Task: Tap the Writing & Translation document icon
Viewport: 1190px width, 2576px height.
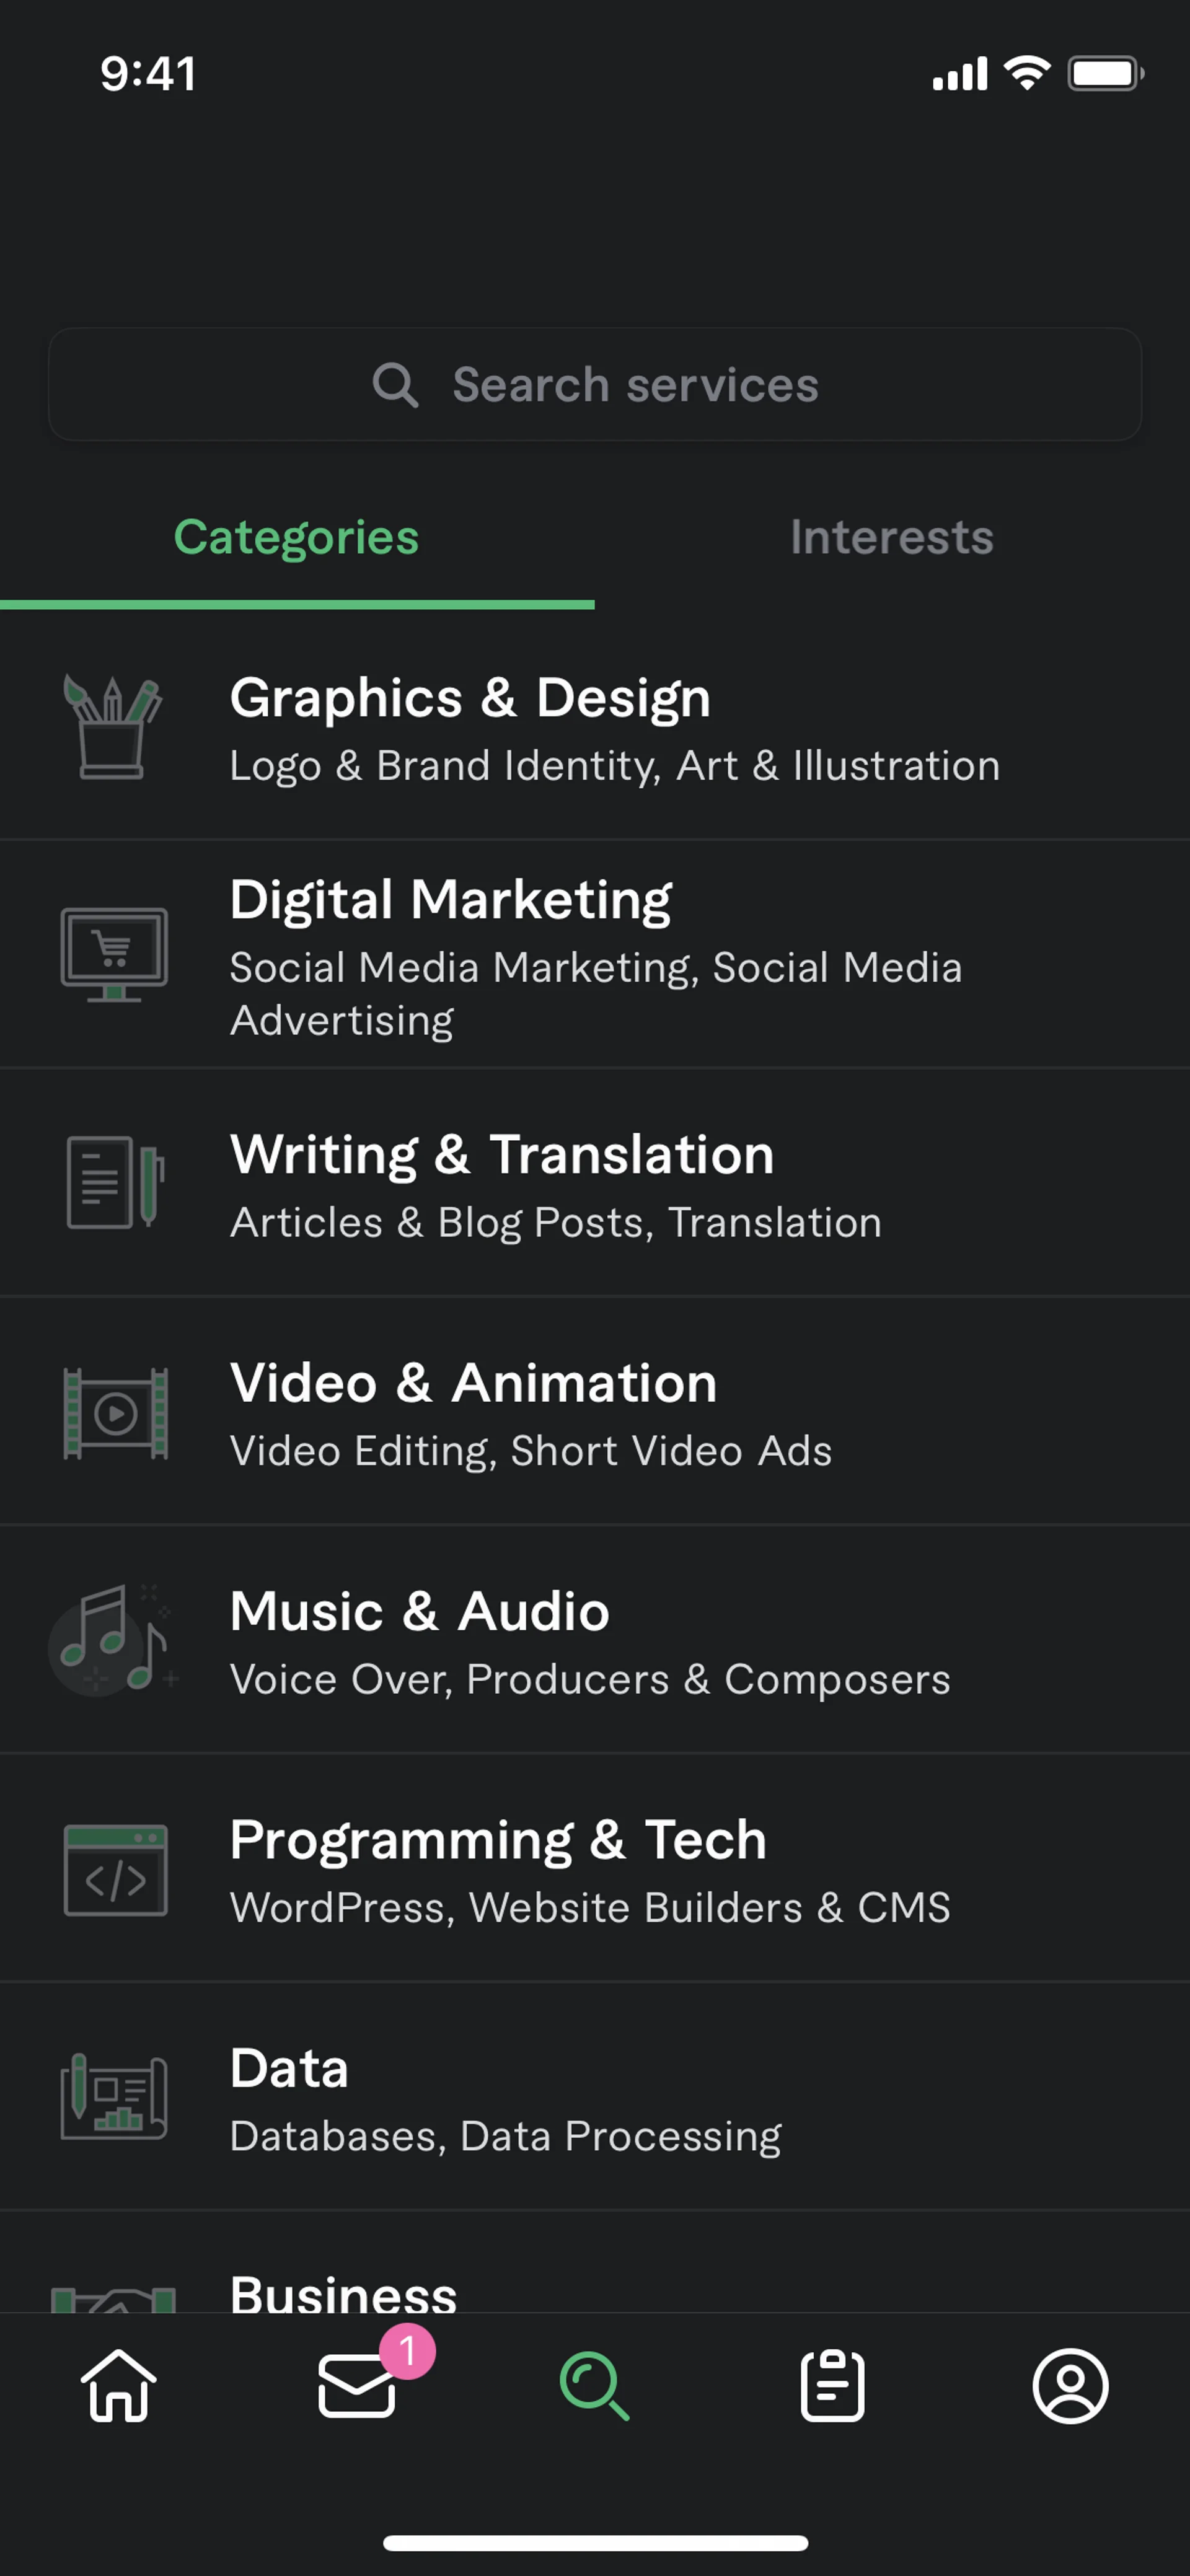Action: (x=114, y=1182)
